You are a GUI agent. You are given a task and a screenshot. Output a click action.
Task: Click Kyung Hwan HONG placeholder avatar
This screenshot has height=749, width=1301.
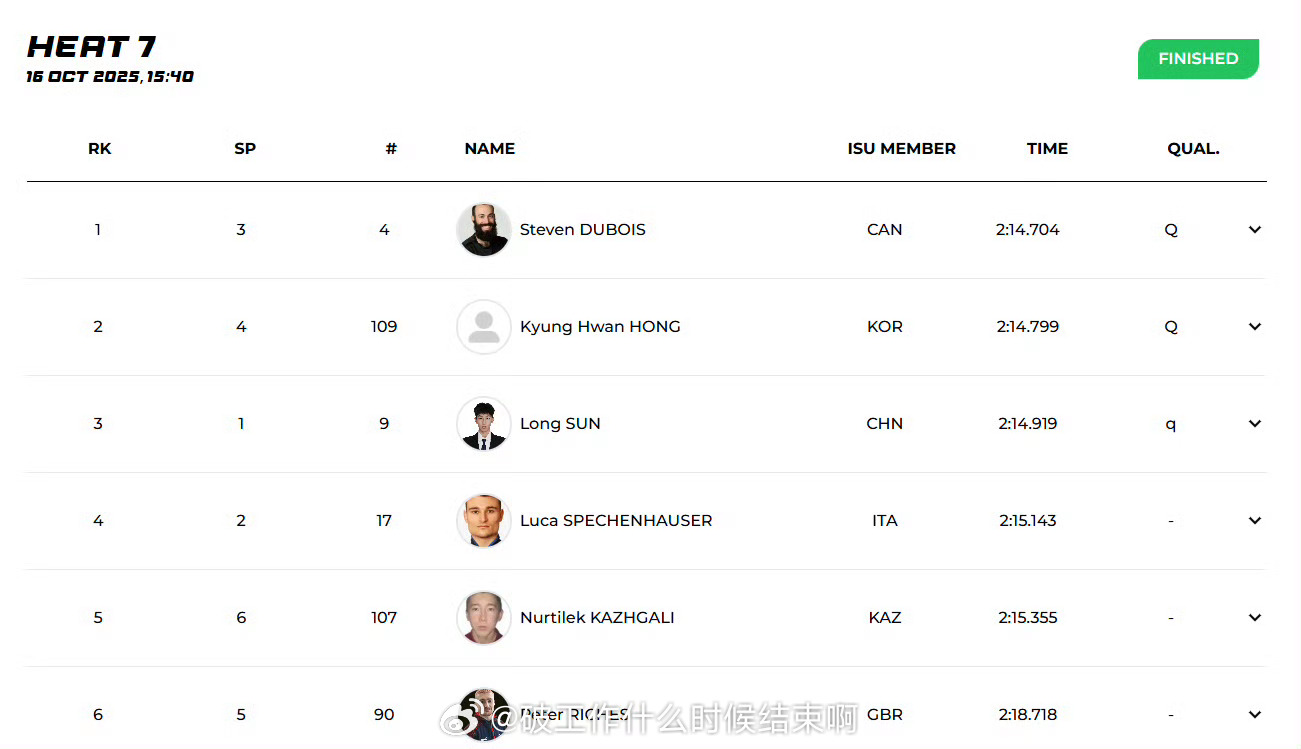click(x=484, y=327)
